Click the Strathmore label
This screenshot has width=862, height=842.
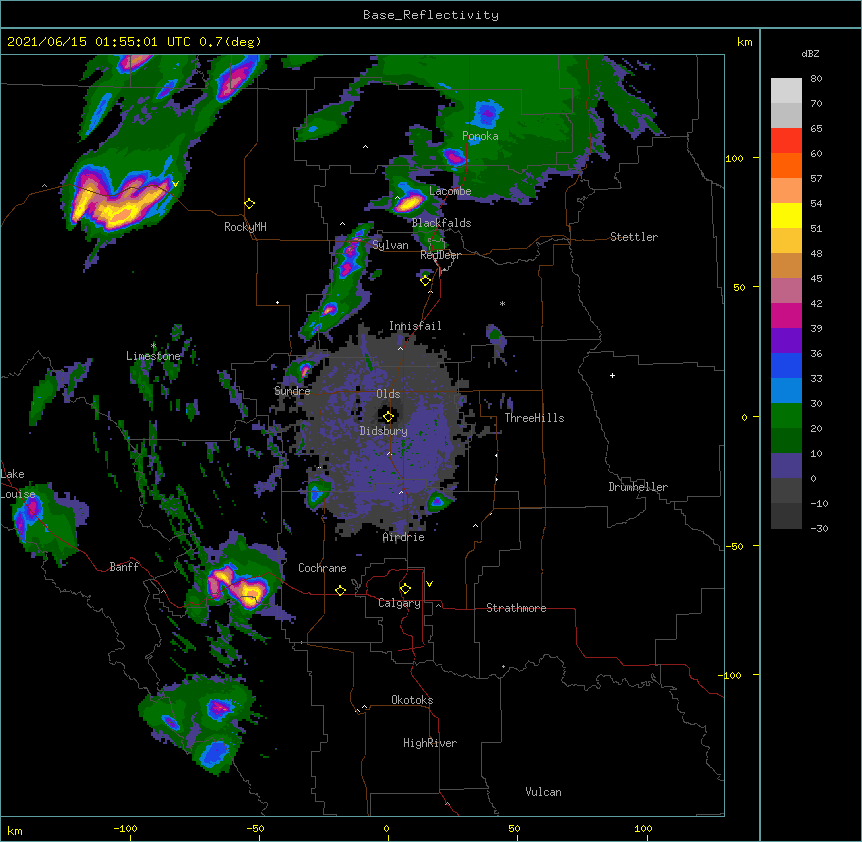click(516, 608)
